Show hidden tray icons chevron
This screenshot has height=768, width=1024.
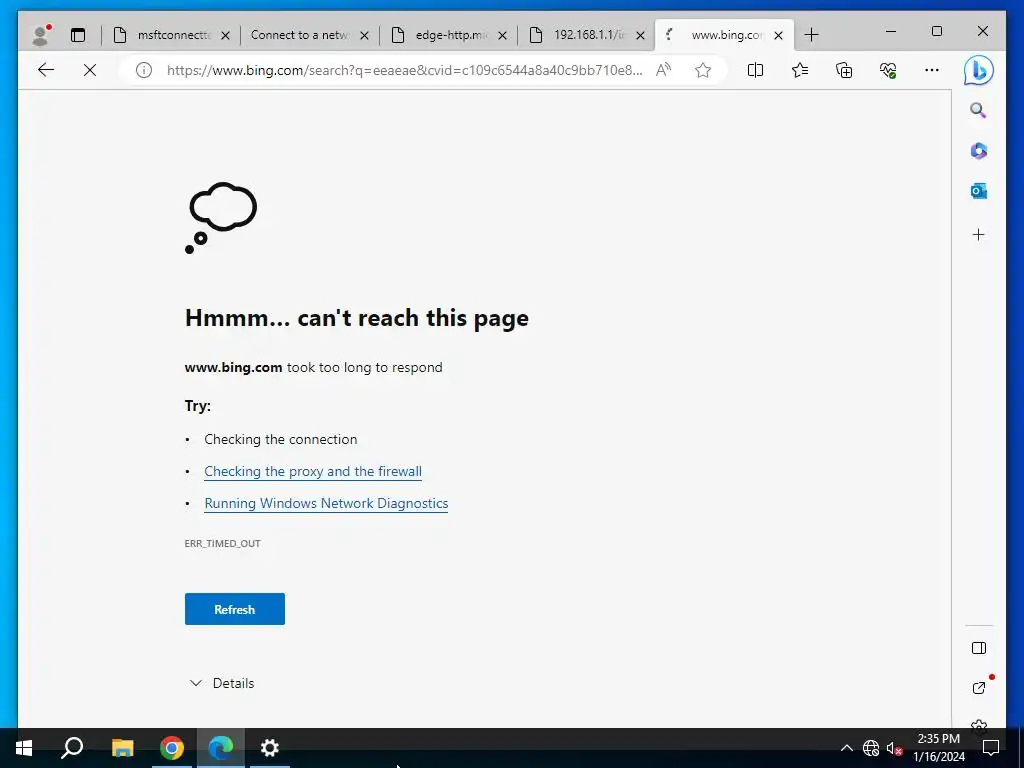coord(846,748)
